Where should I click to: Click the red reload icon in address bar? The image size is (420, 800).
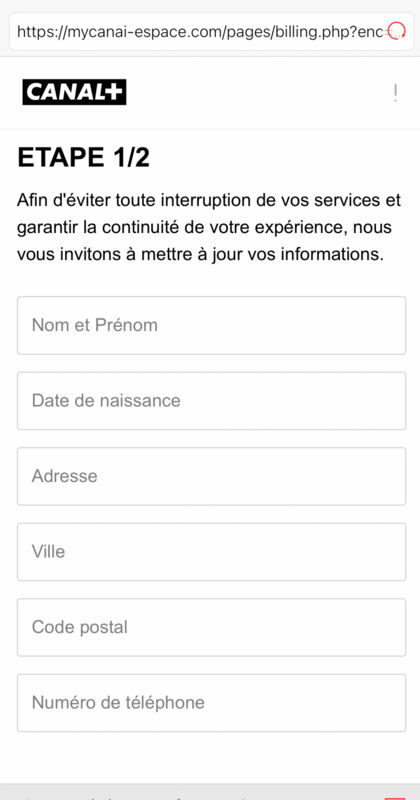click(x=397, y=31)
